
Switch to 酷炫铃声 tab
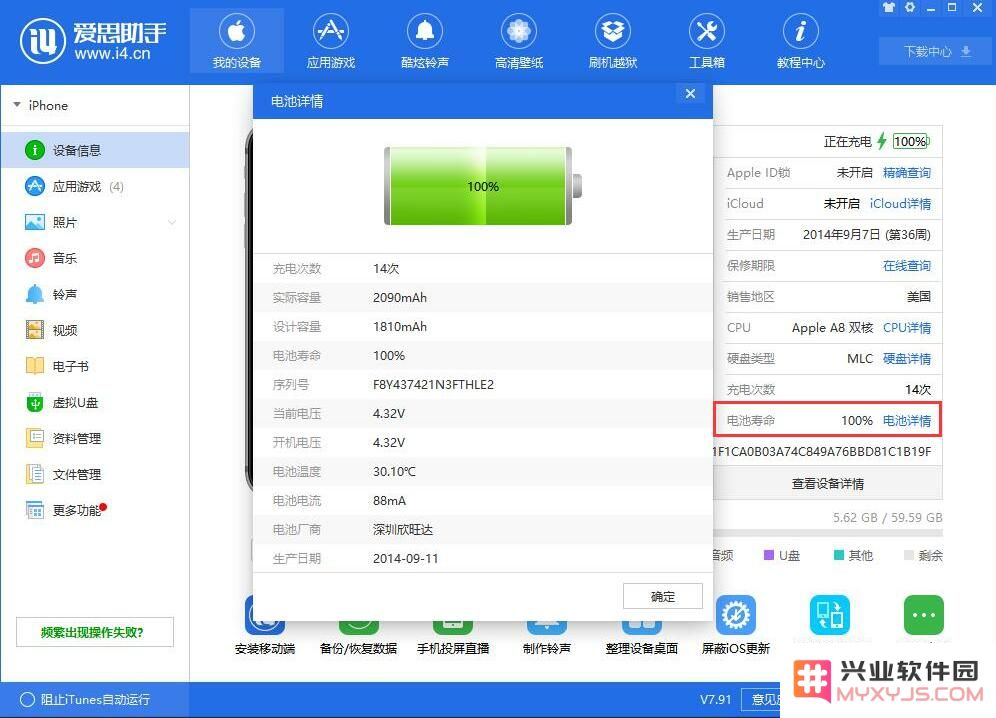coord(424,41)
